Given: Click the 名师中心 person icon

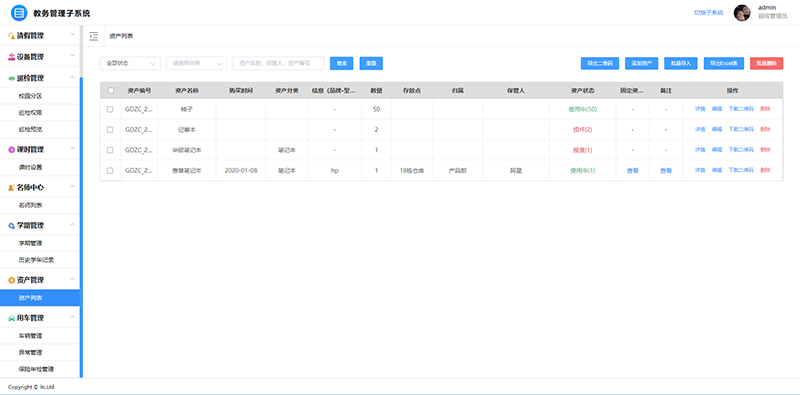Looking at the screenshot, I should [11, 188].
